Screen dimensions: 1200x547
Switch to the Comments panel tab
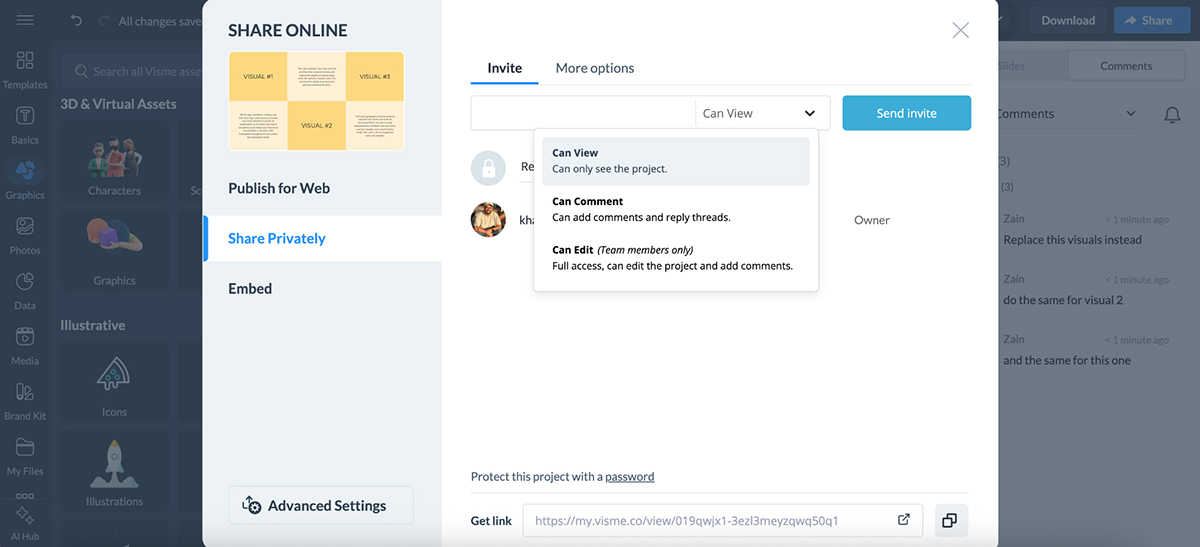(1126, 66)
